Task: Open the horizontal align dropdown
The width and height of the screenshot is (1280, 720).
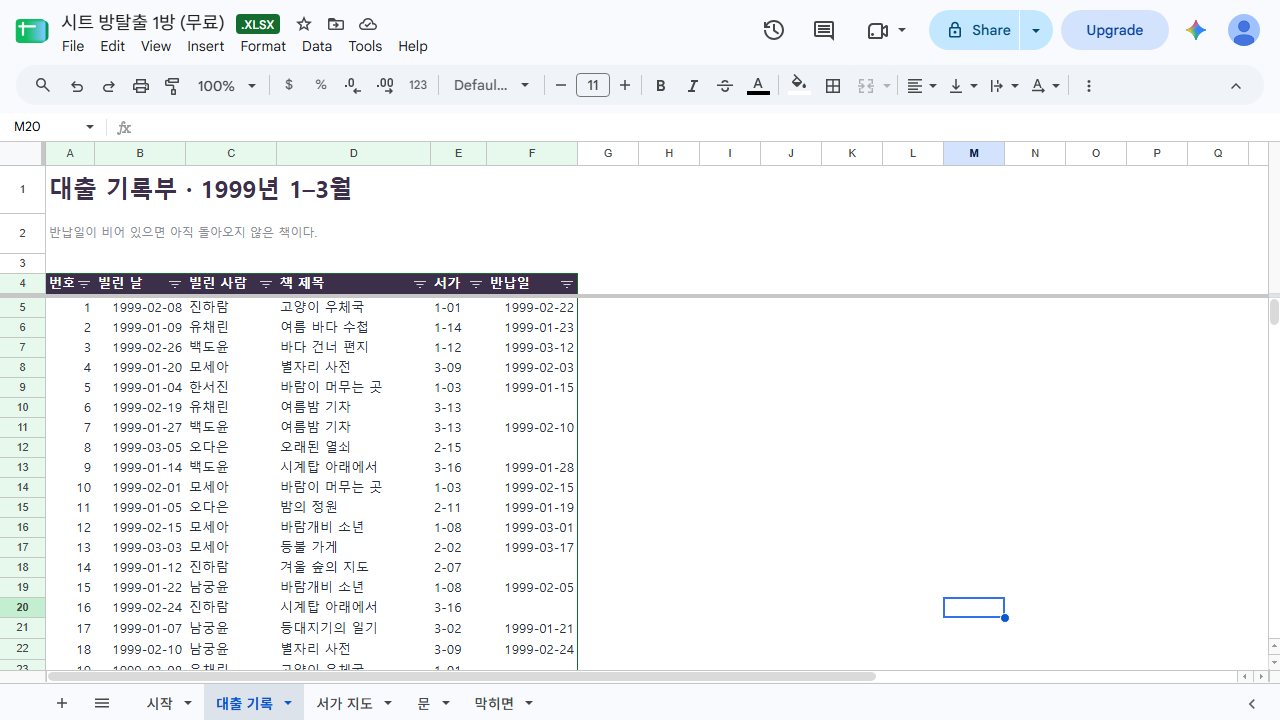Action: pyautogui.click(x=921, y=86)
